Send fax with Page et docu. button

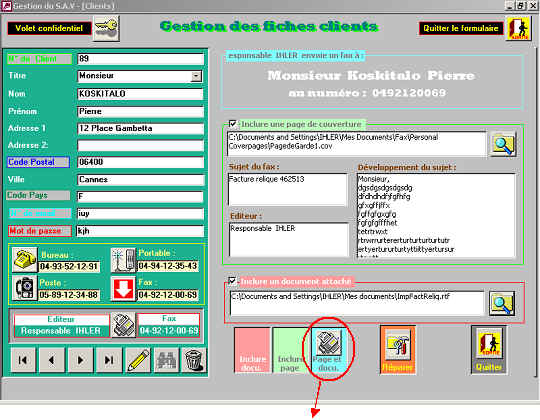pos(328,350)
